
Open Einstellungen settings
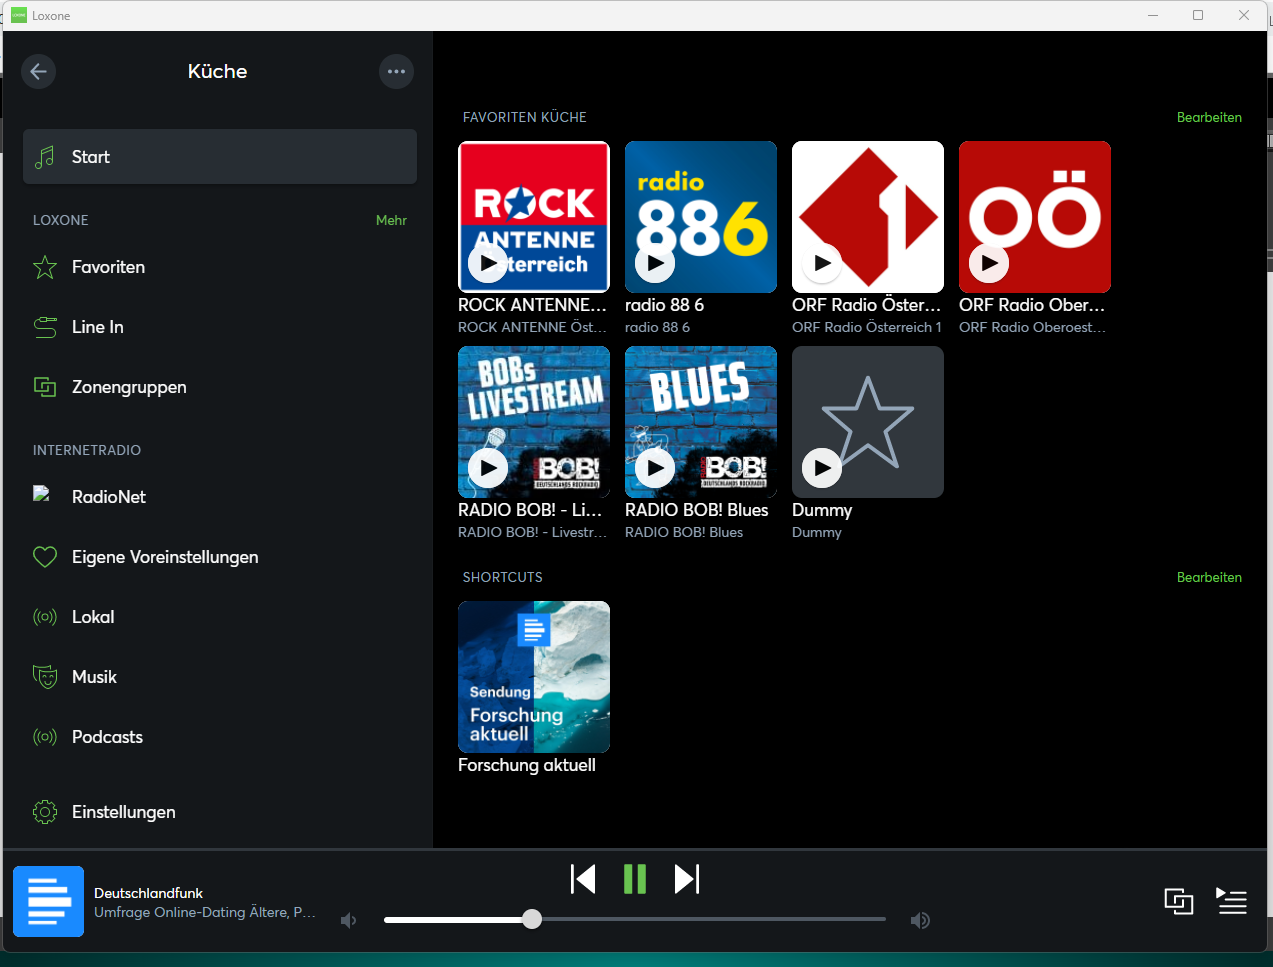tap(220, 812)
